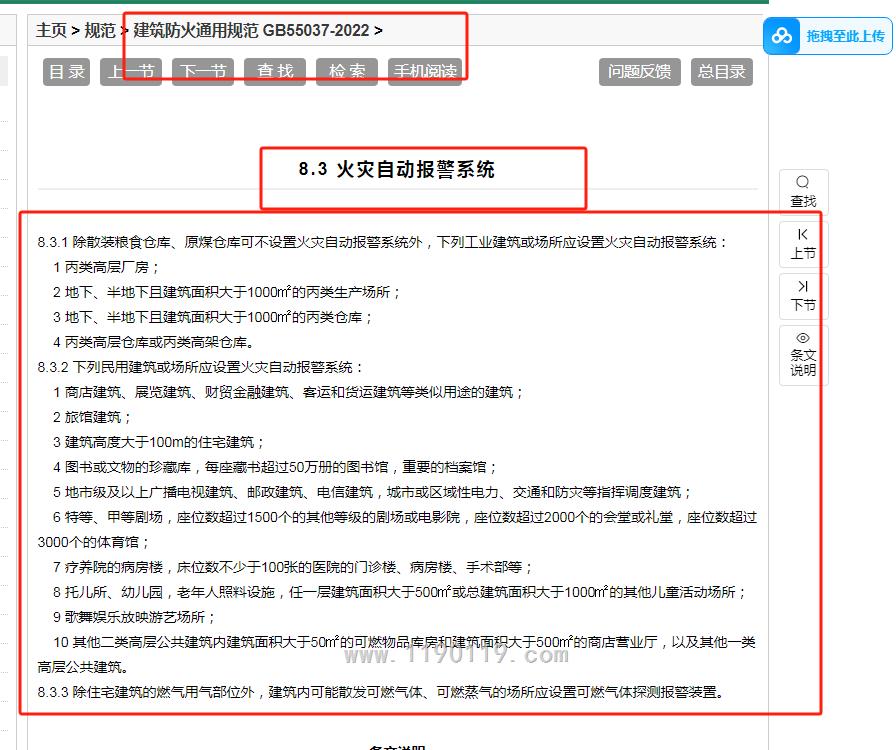Click the gray 查找 button in top toolbar
Viewport: 896px width, 750px height.
[x=275, y=72]
